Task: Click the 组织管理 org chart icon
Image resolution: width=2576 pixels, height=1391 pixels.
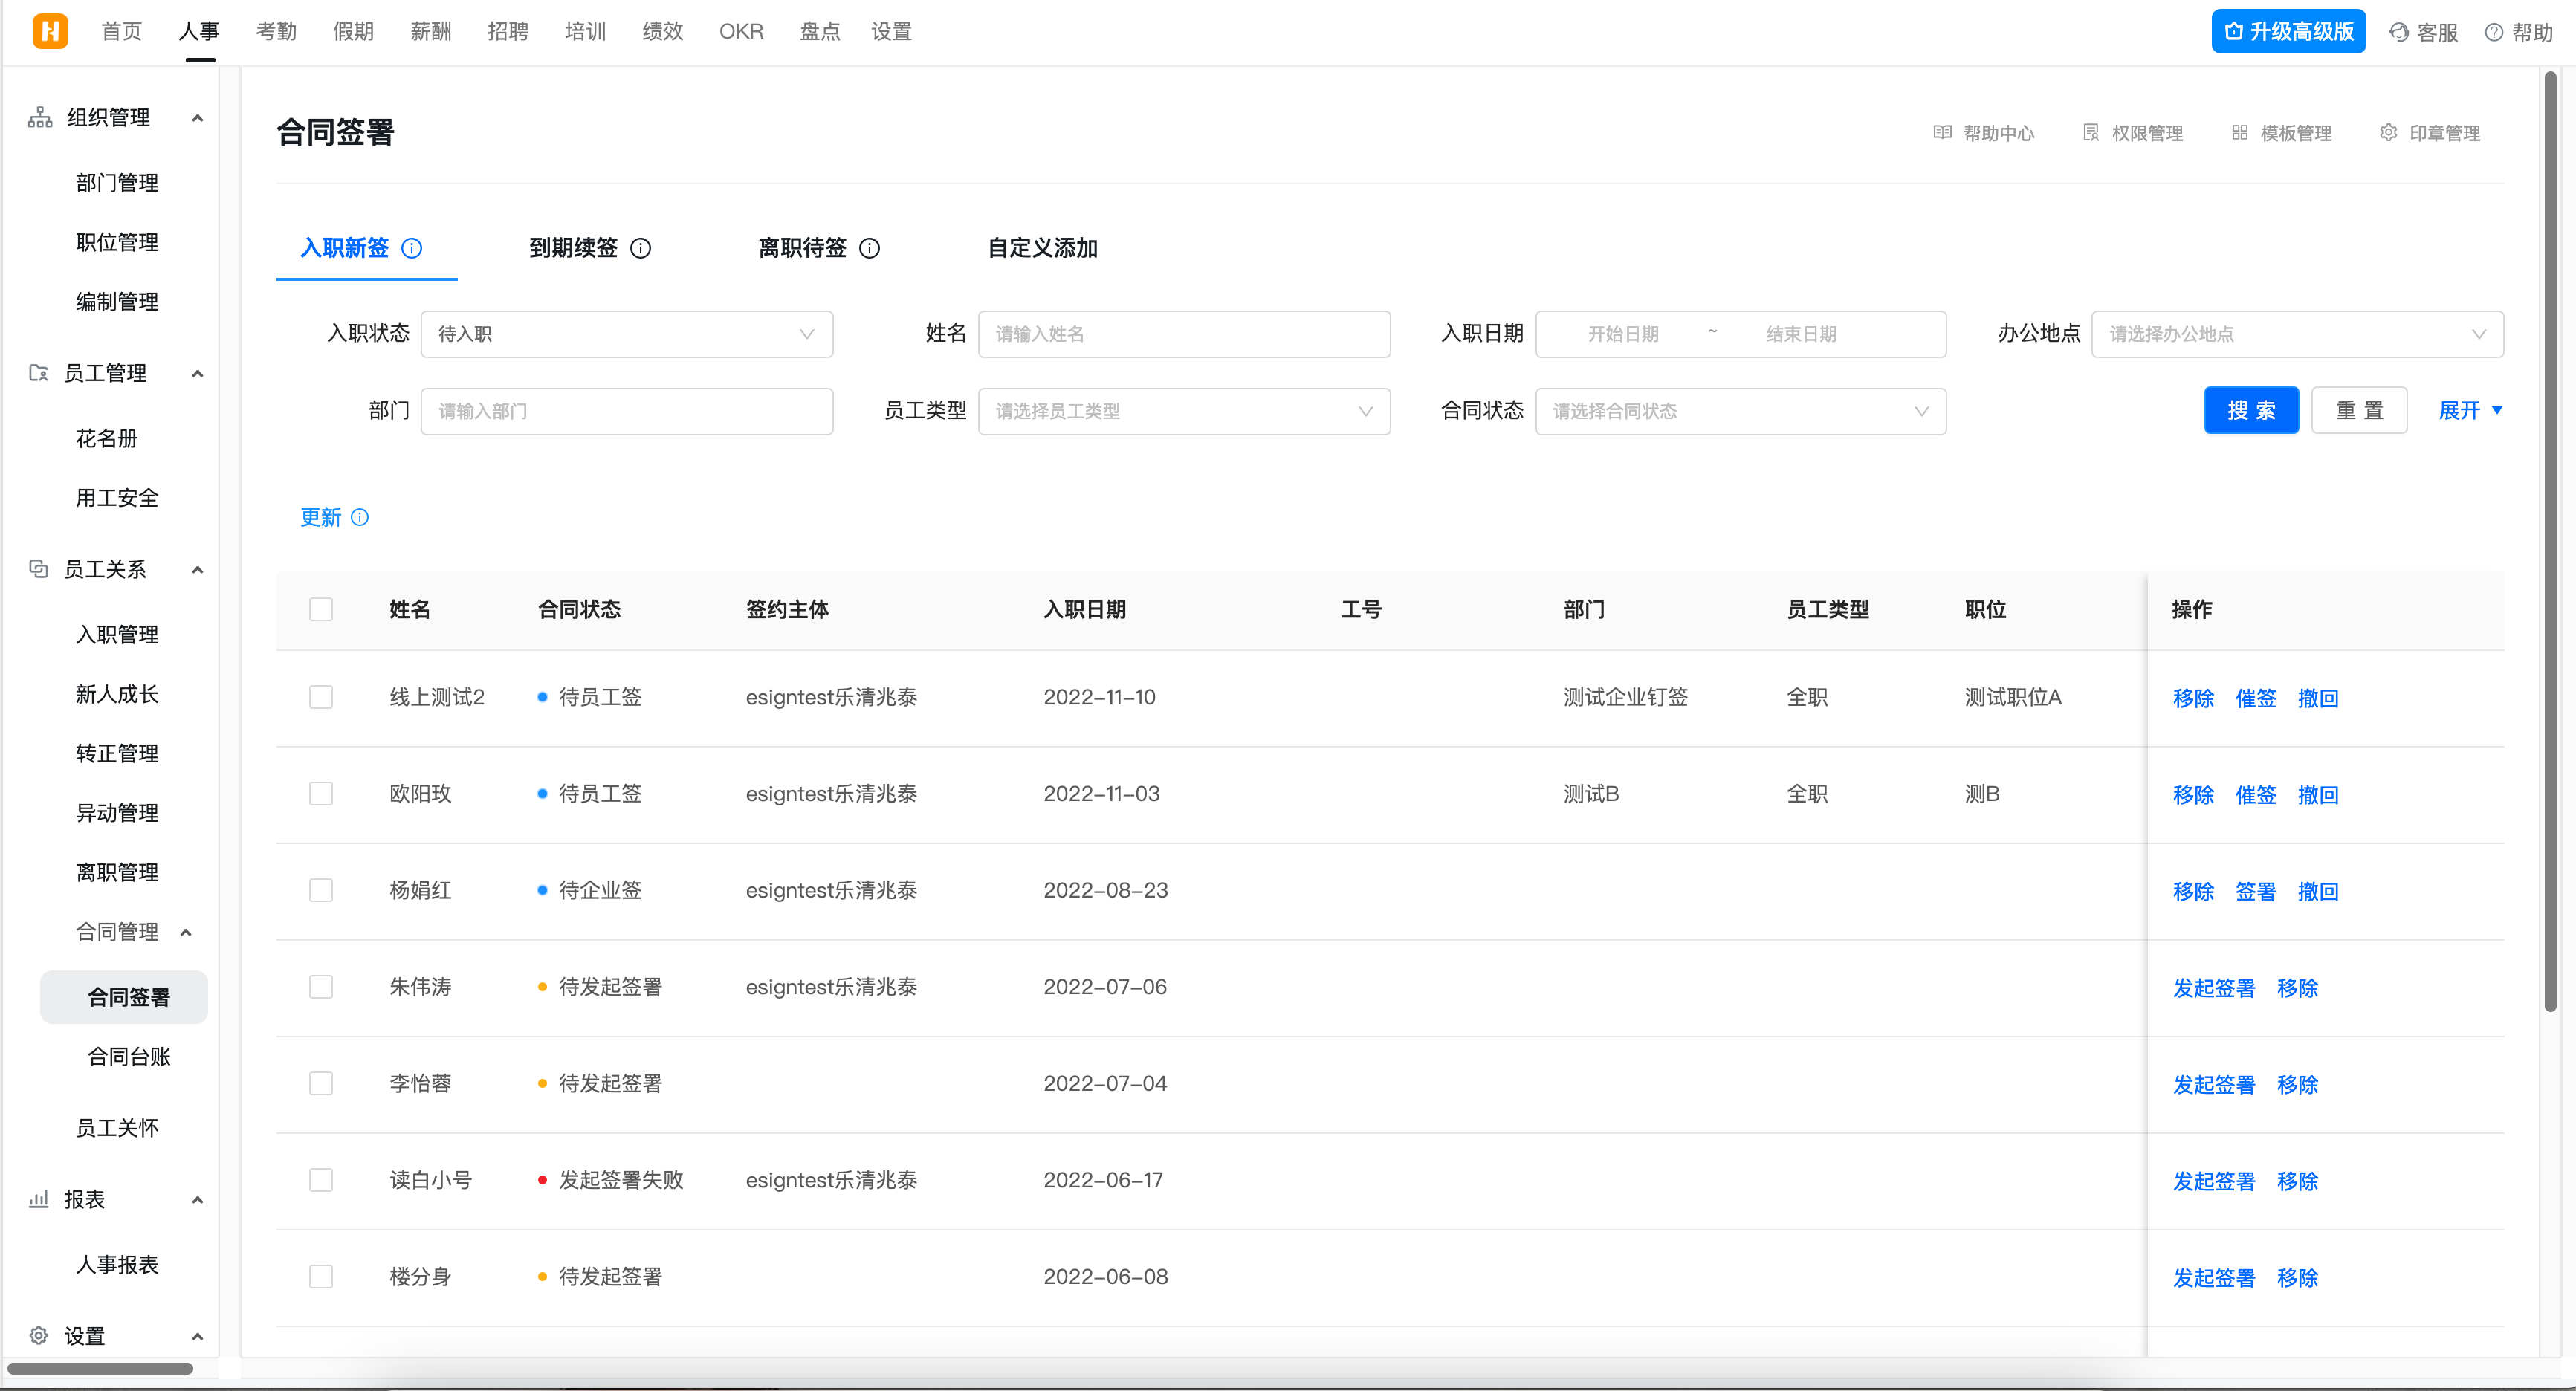Action: [40, 117]
